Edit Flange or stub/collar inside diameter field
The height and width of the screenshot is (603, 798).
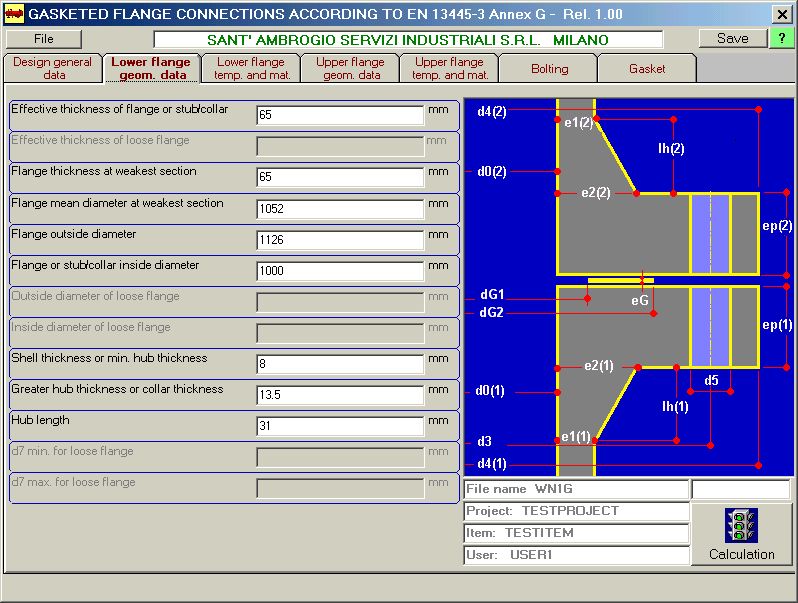340,271
